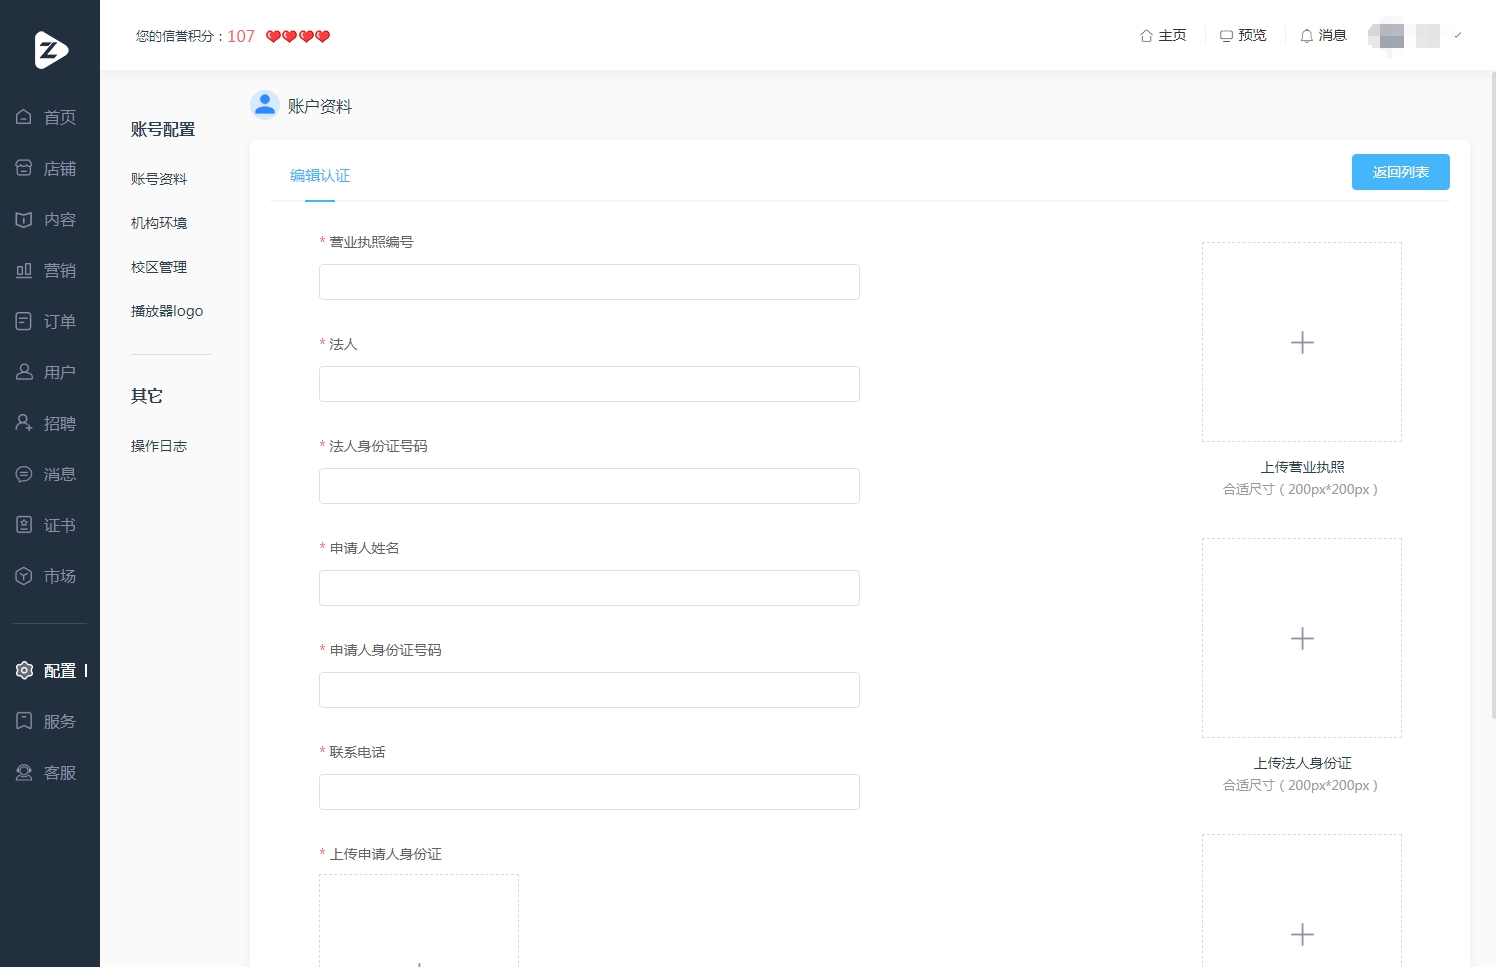Click the credit score 107 value

241,36
